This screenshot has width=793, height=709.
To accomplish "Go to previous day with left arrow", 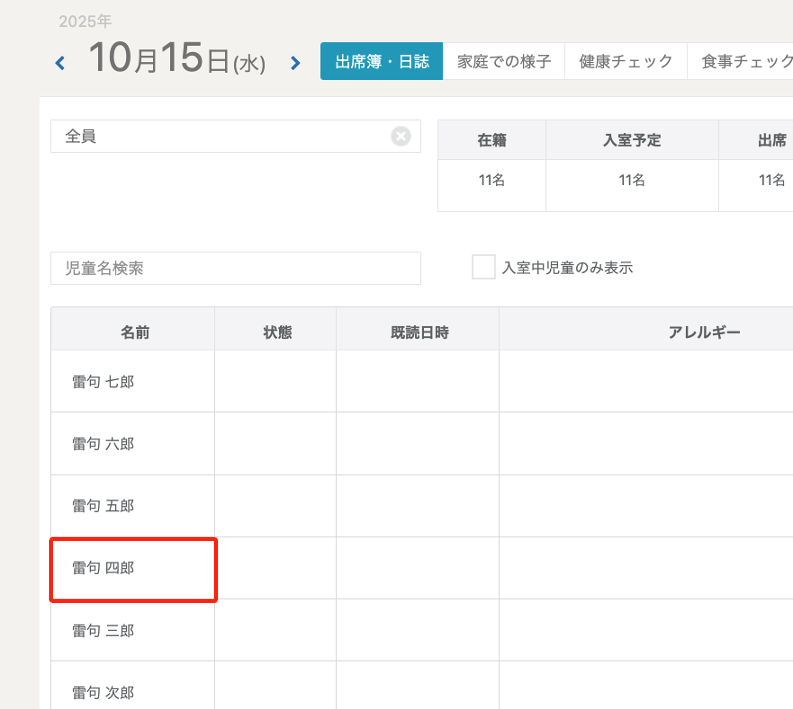I will point(60,63).
